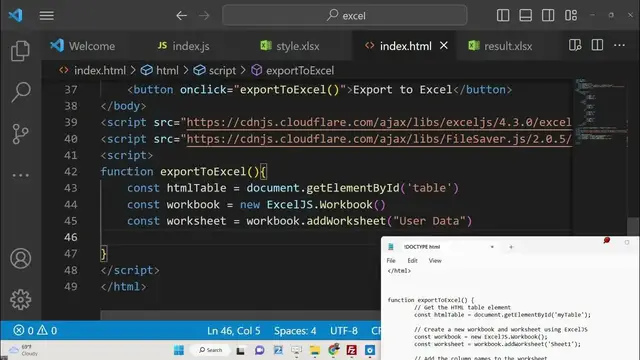The width and height of the screenshot is (640, 360).
Task: Click the 'User Data' string on line 45
Action: pos(429,221)
